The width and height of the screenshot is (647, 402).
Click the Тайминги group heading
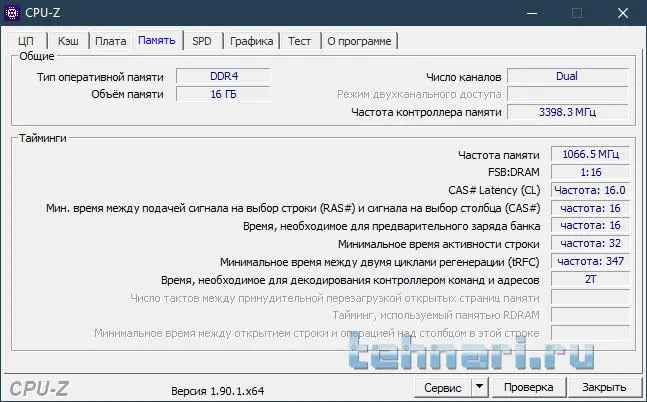43,138
